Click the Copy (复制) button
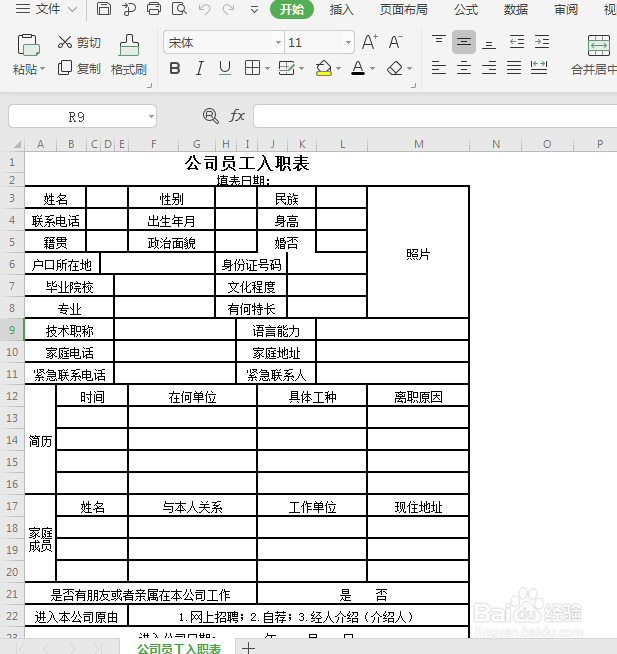Viewport: 617px width, 654px height. (79, 68)
